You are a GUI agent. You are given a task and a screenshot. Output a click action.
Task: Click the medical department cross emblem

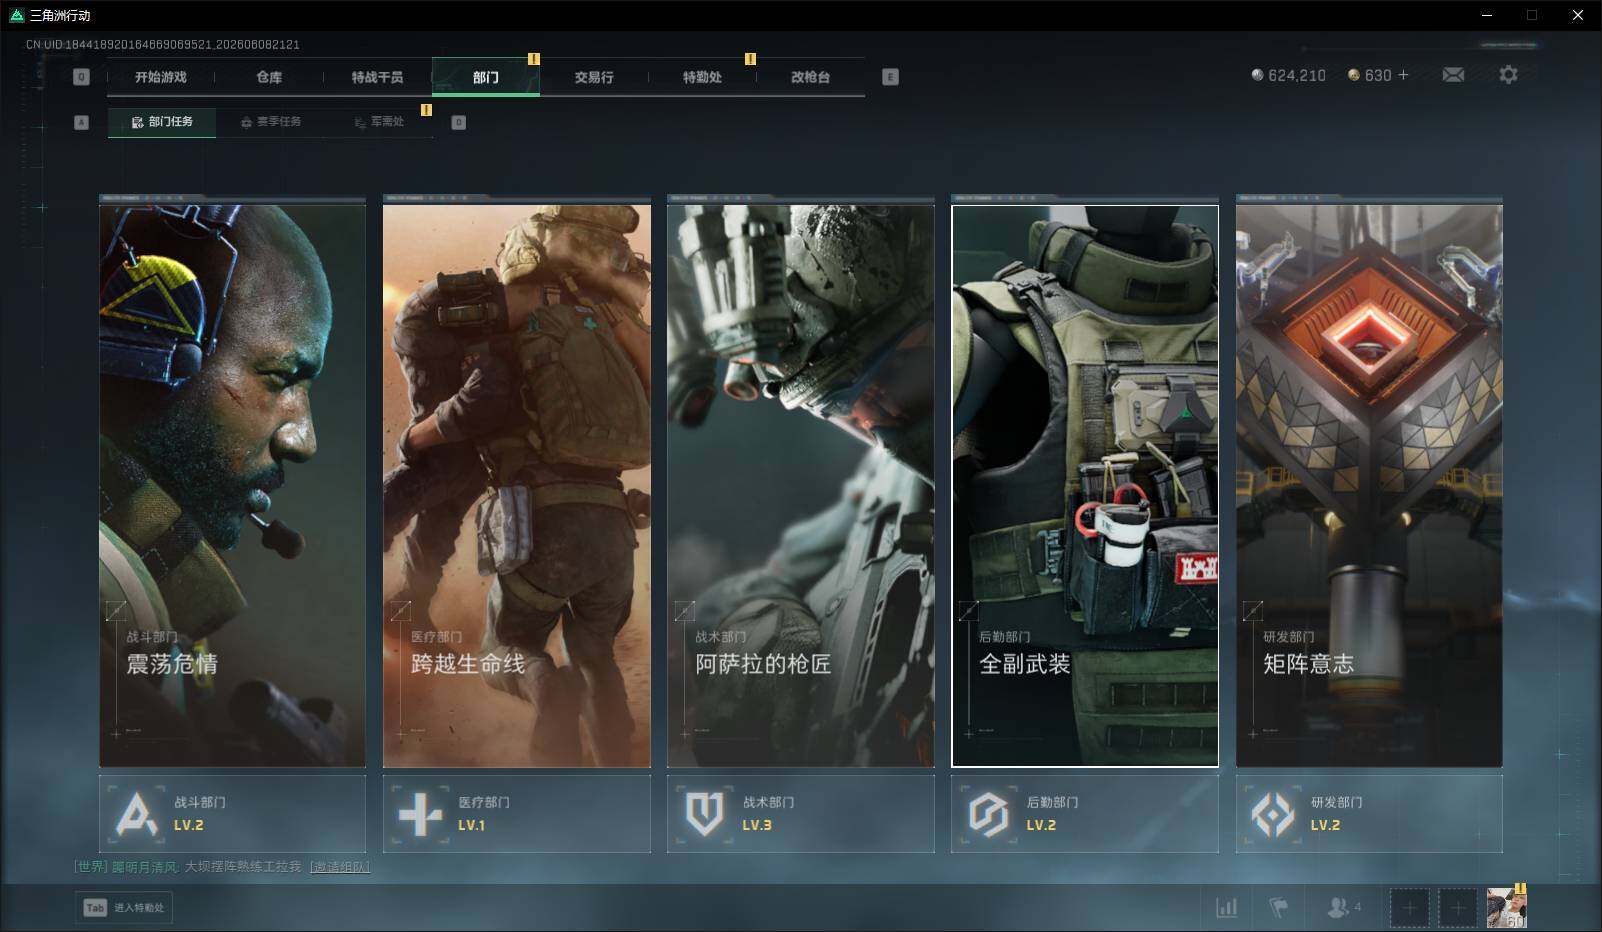(x=421, y=814)
